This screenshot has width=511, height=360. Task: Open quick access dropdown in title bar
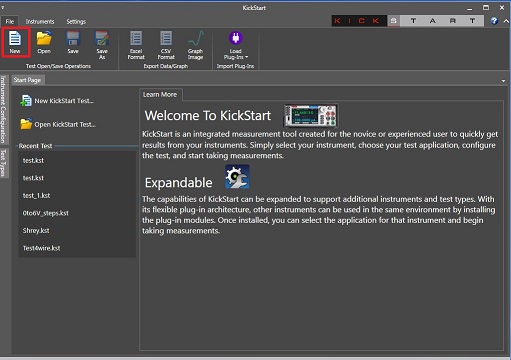pyautogui.click(x=3, y=7)
